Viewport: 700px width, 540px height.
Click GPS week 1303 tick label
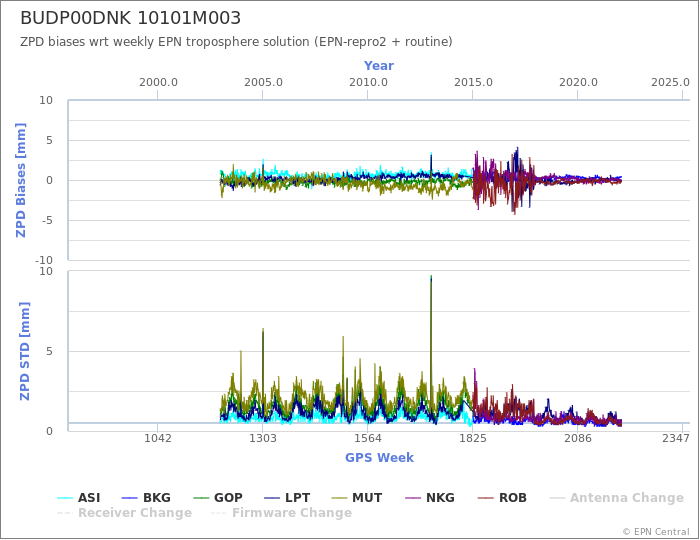263,438
